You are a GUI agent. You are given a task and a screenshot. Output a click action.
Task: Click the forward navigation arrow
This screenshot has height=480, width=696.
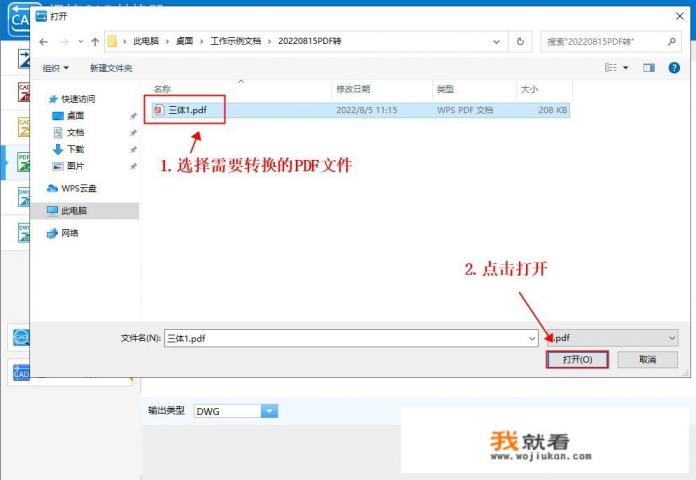[64, 42]
